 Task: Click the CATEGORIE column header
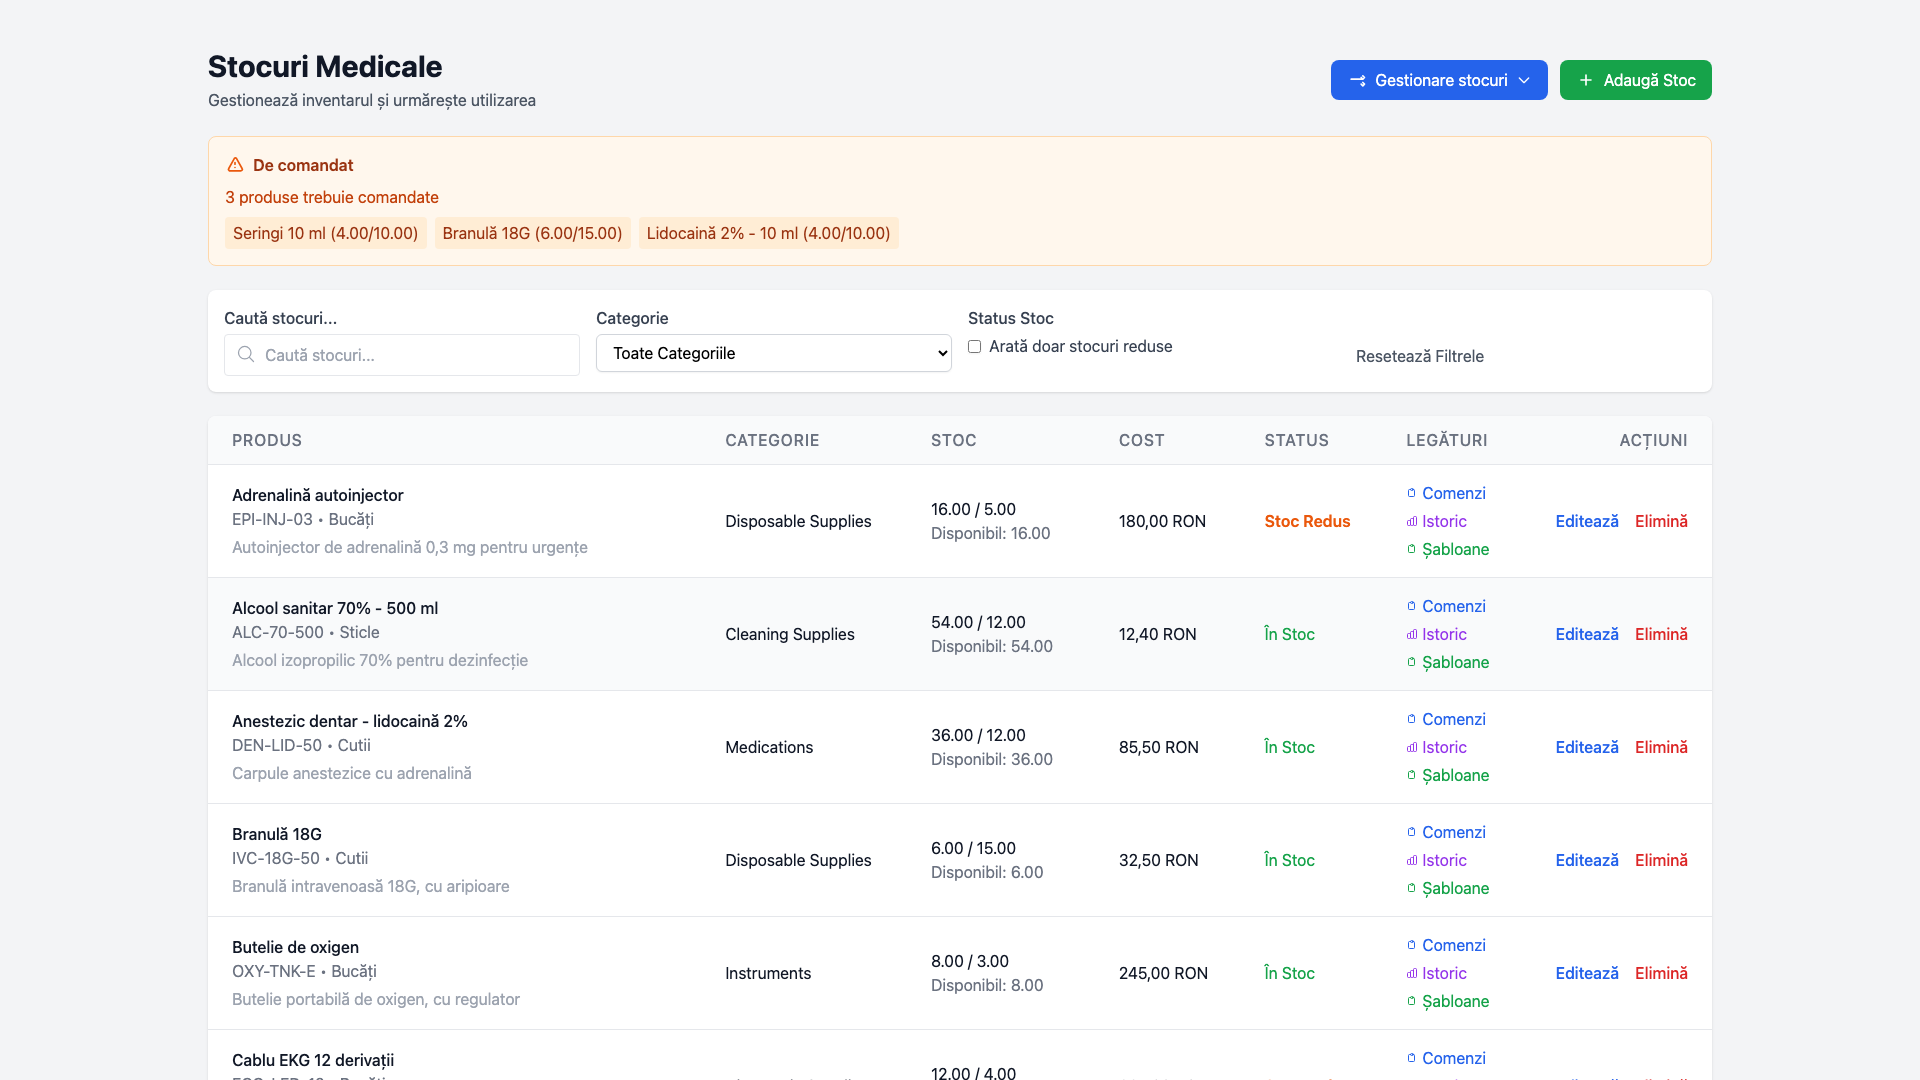[772, 440]
